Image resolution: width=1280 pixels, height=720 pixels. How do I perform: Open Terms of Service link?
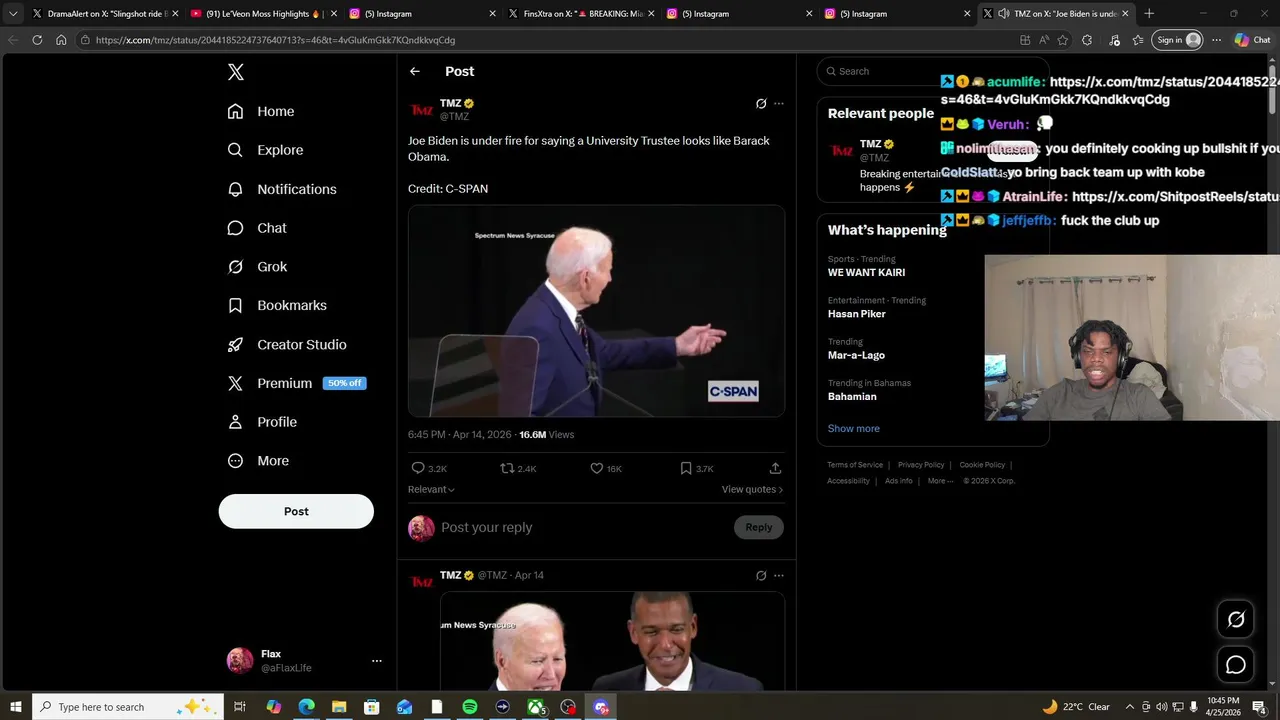[855, 465]
